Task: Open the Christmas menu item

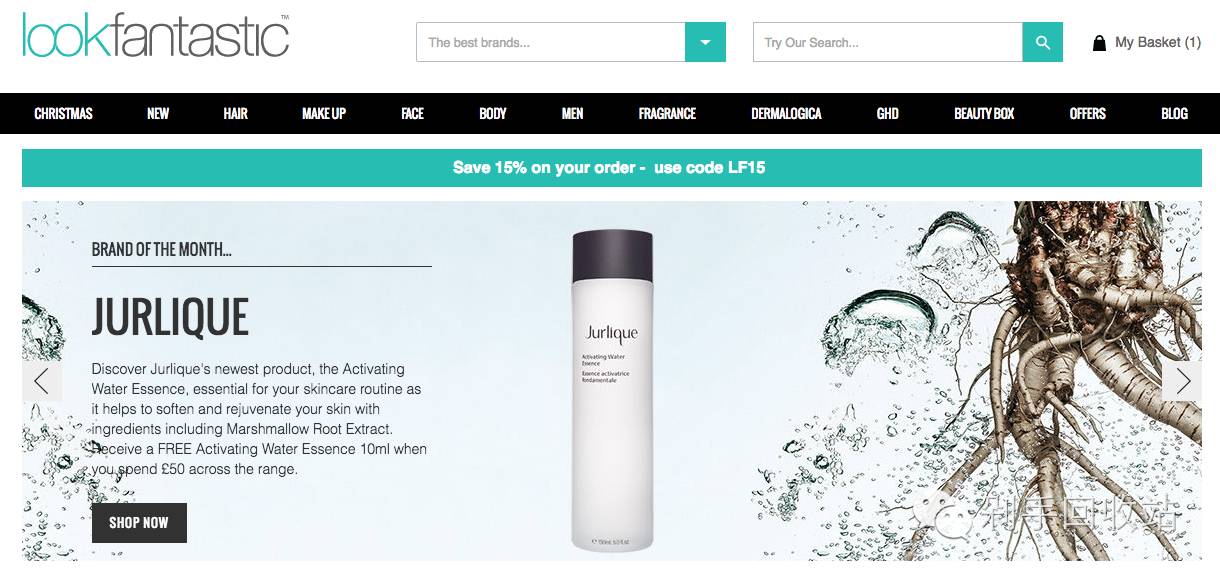Action: (63, 113)
